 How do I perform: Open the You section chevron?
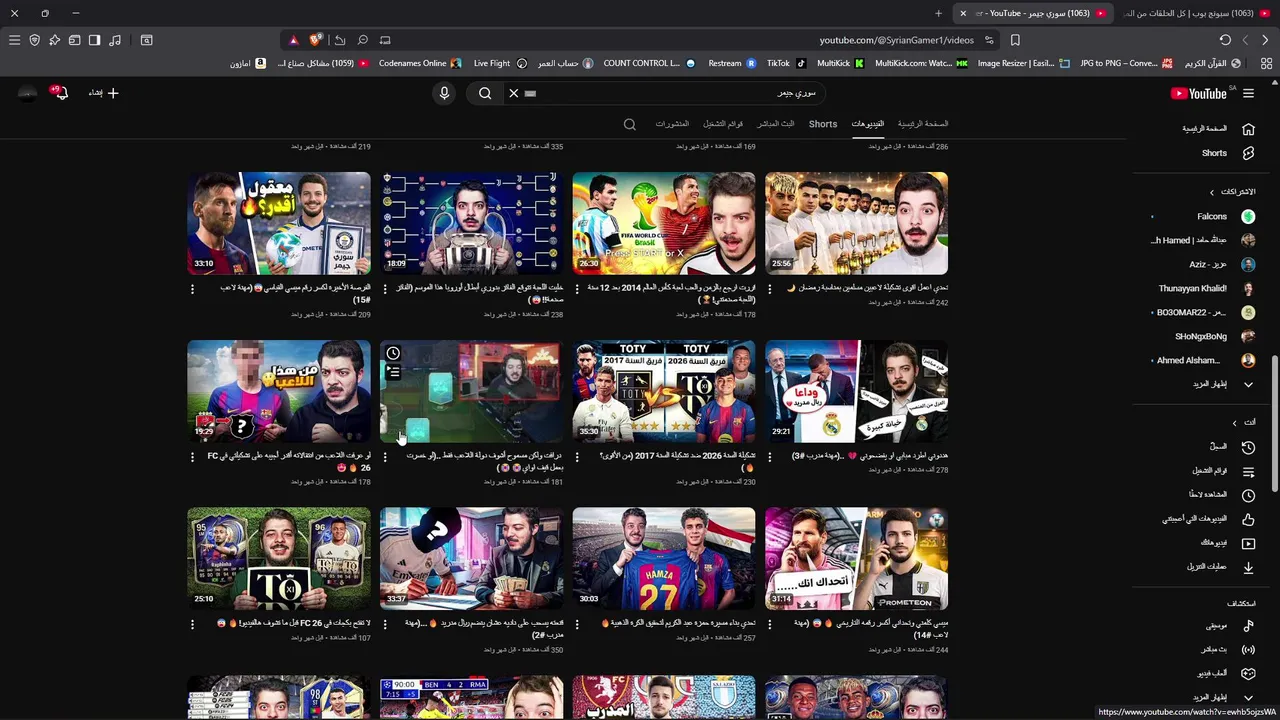click(x=1234, y=423)
